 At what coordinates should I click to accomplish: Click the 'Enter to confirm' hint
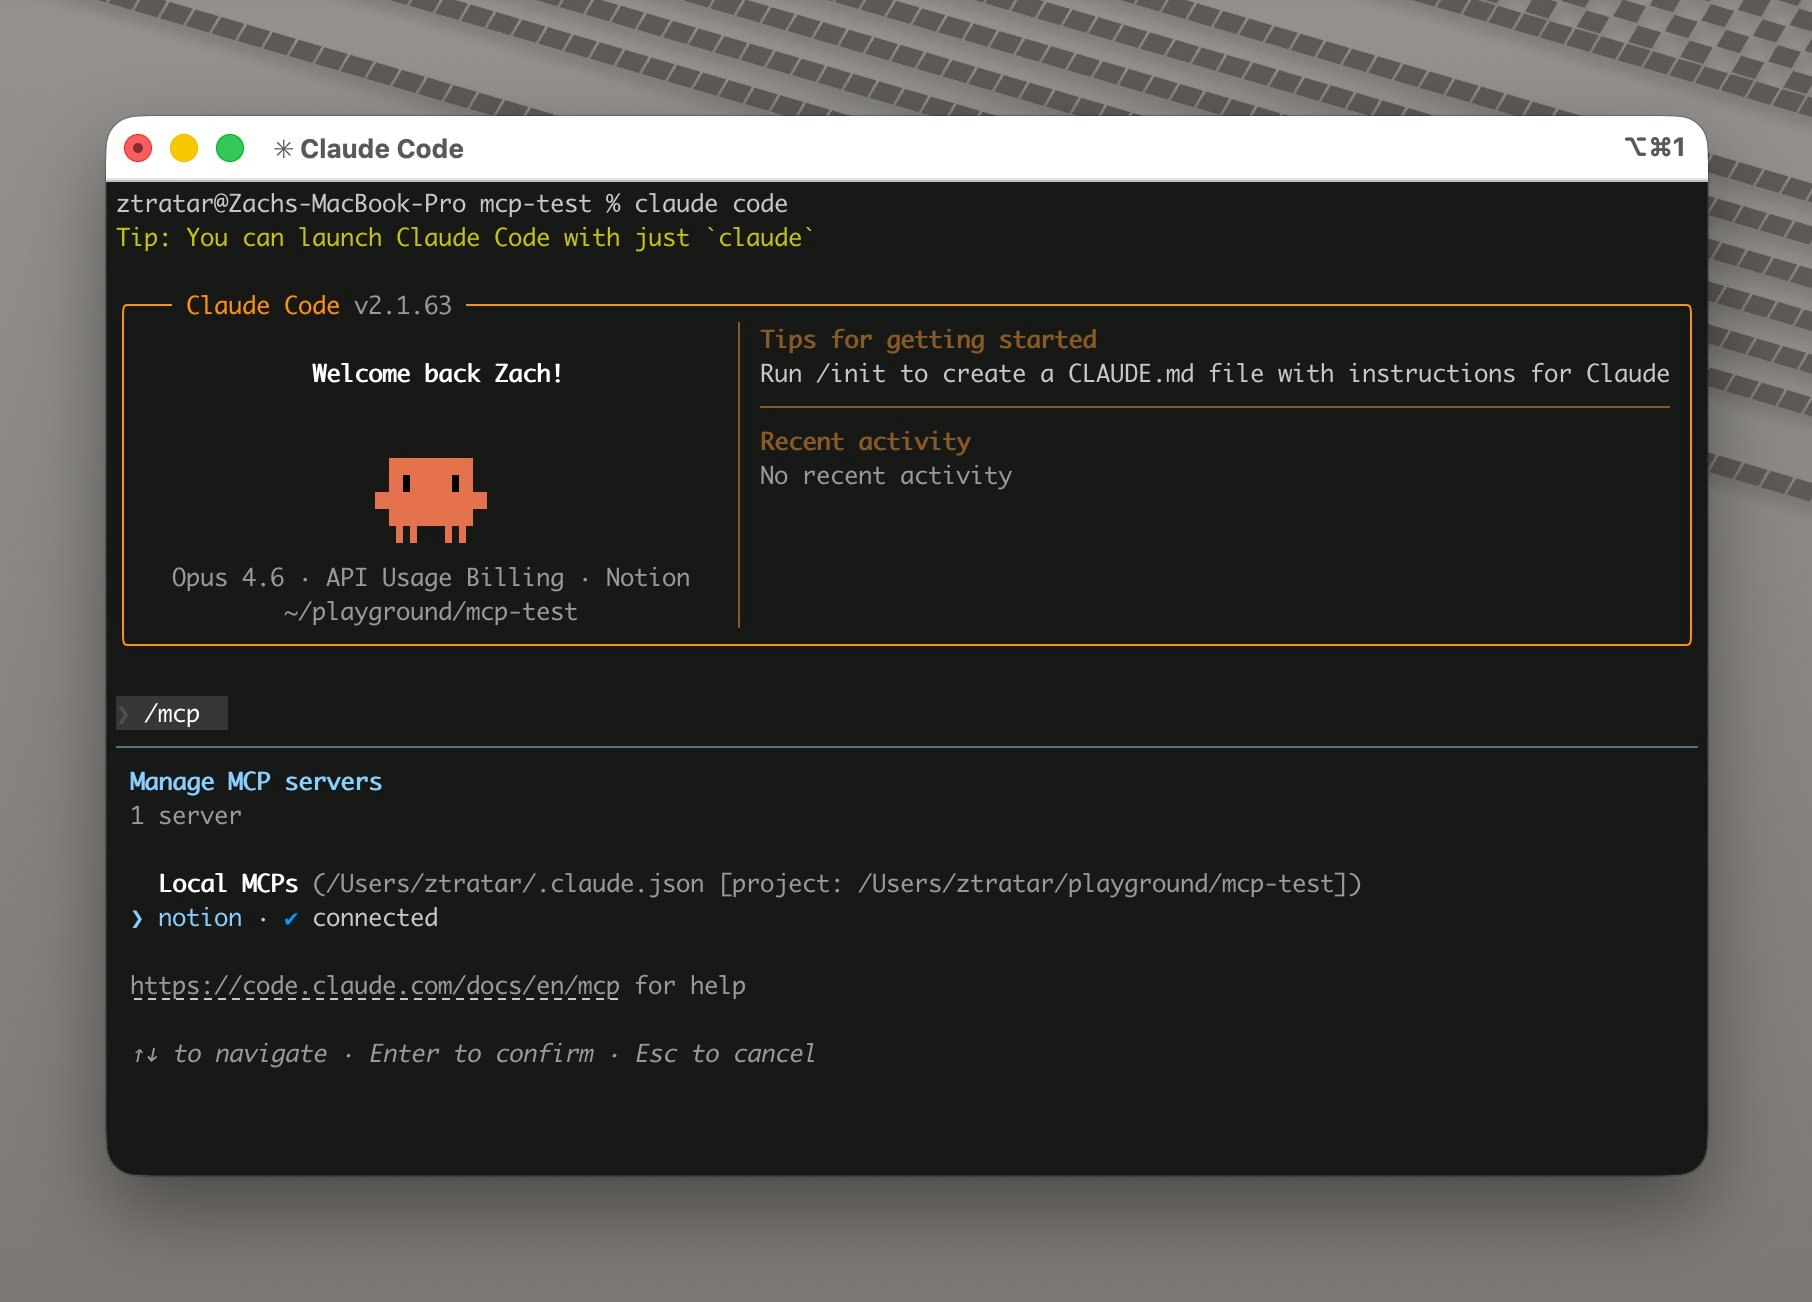pyautogui.click(x=481, y=1054)
